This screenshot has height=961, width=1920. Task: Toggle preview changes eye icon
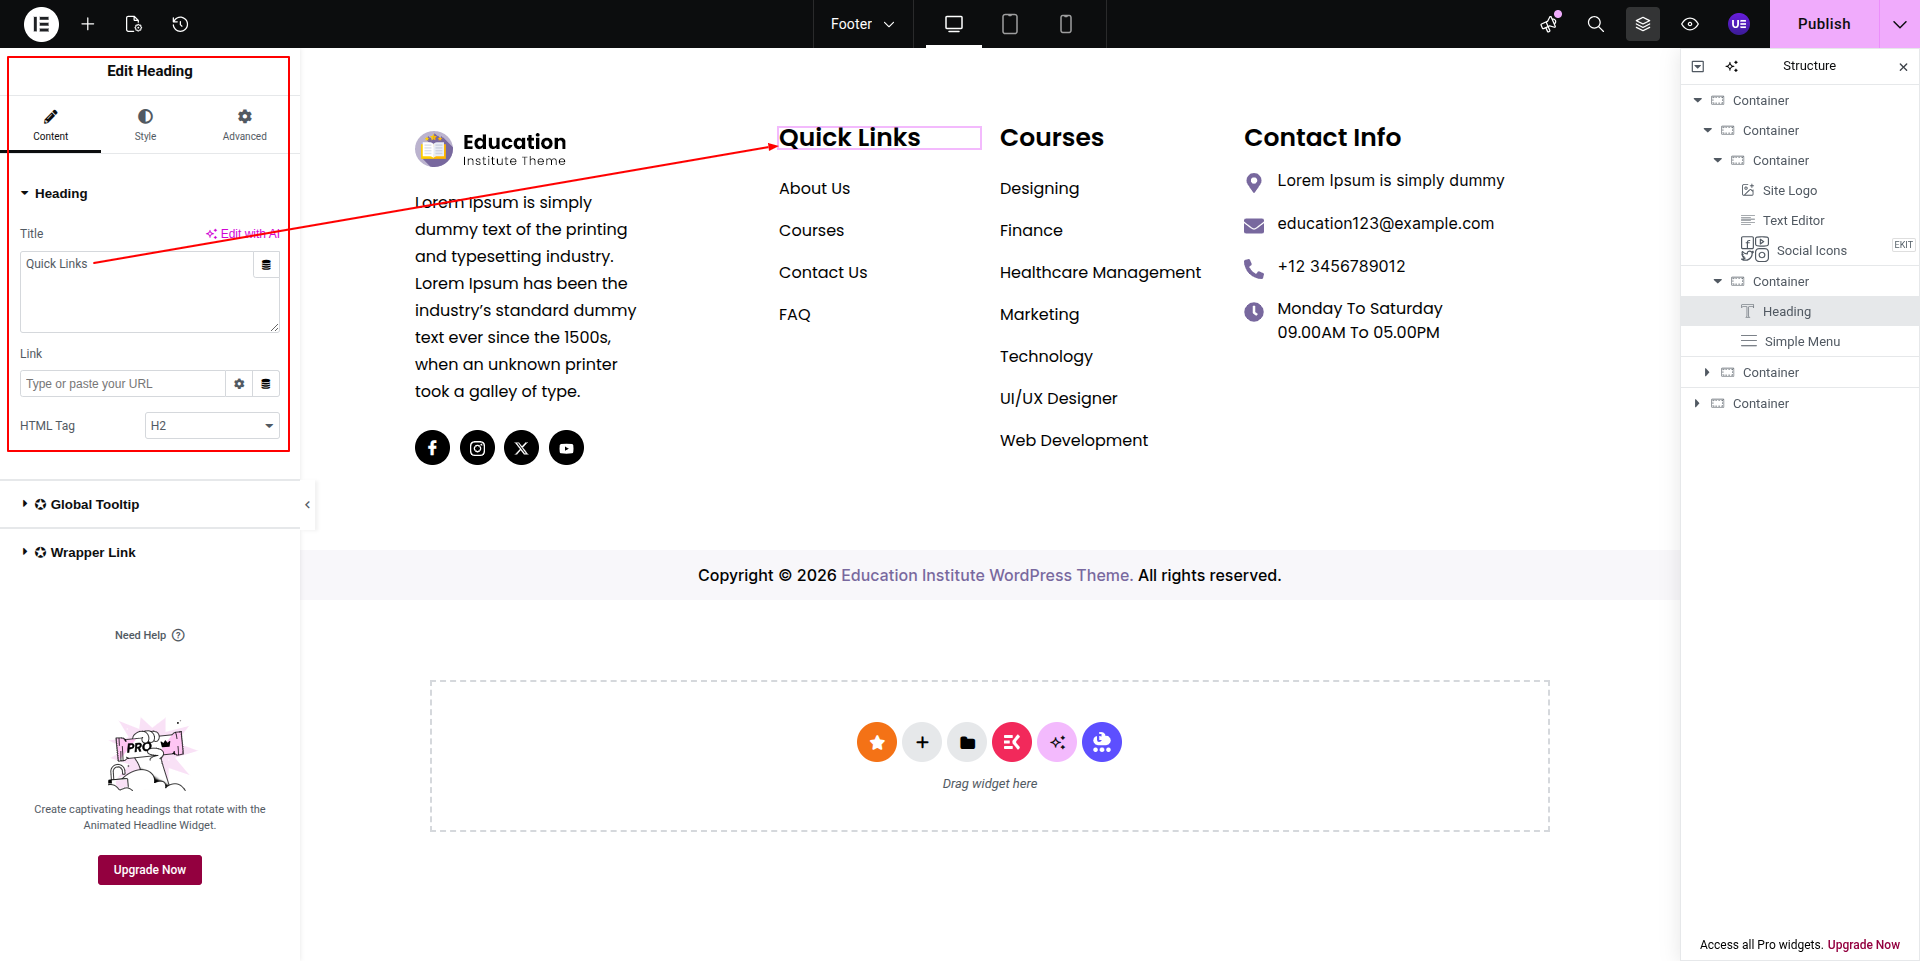click(x=1690, y=24)
